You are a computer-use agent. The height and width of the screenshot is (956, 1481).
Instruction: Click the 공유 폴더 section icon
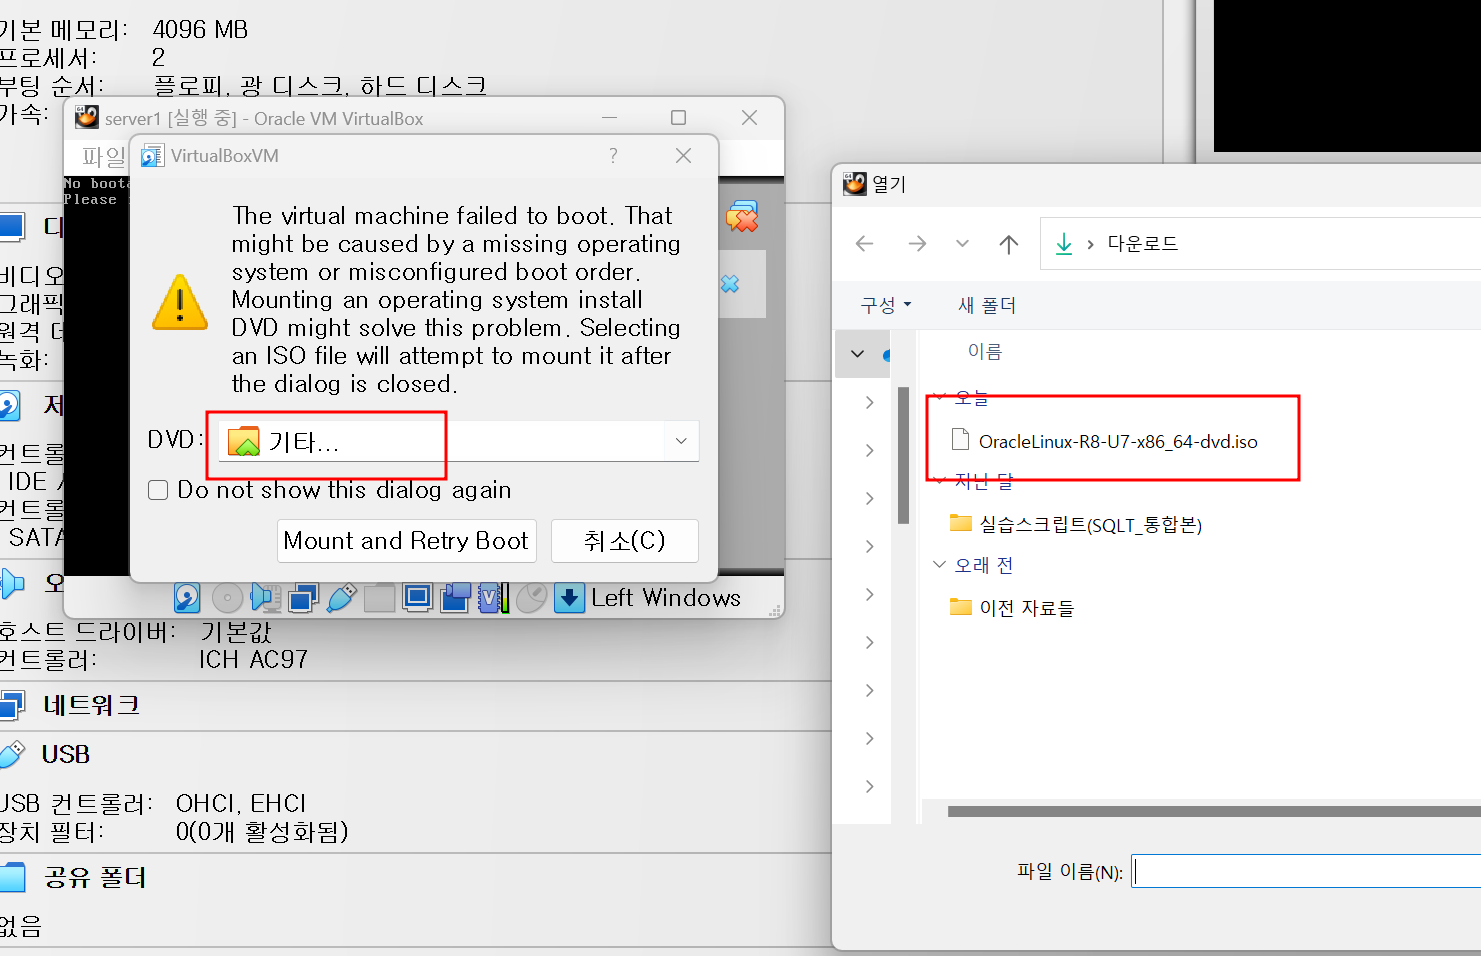click(x=12, y=878)
